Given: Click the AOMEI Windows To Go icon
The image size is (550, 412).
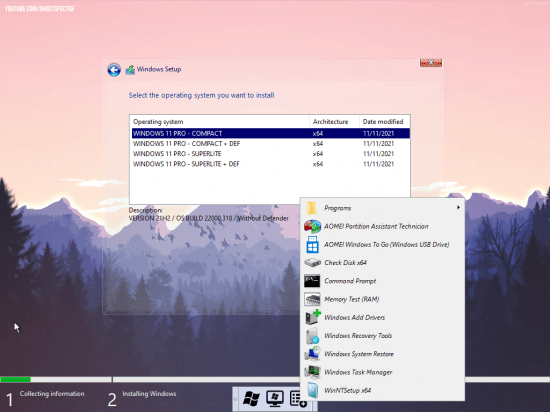Looking at the screenshot, I should (312, 245).
